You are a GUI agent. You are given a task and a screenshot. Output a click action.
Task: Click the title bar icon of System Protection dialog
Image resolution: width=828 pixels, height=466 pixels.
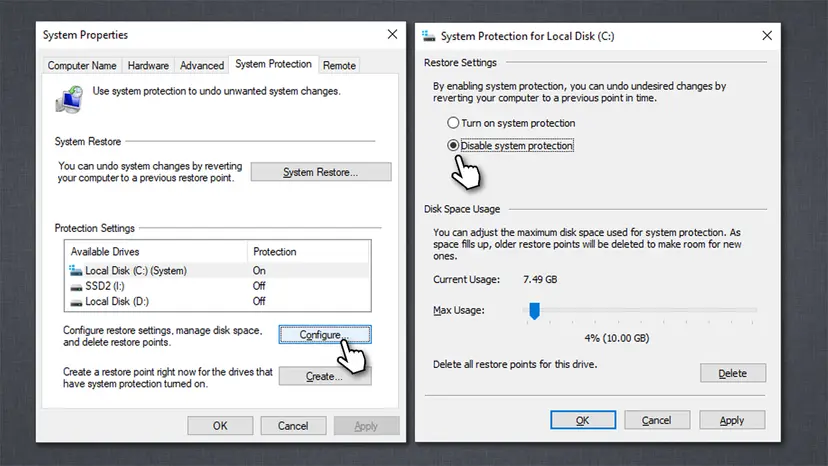(428, 36)
